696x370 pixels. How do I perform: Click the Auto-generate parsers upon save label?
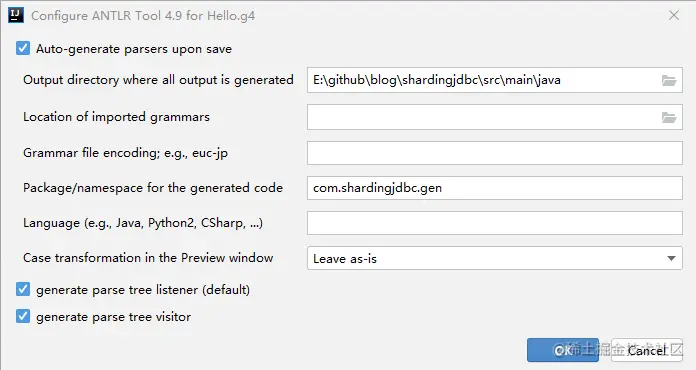(x=134, y=49)
